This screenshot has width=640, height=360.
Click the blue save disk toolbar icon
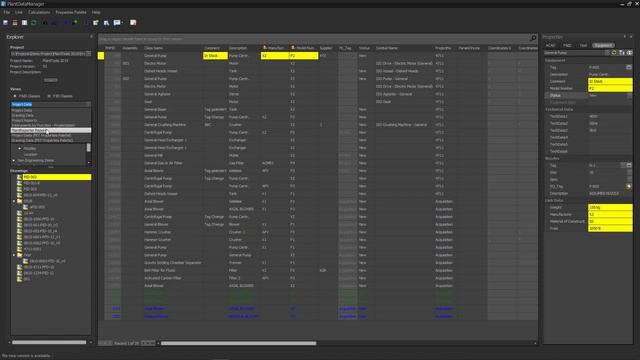click(x=5, y=23)
